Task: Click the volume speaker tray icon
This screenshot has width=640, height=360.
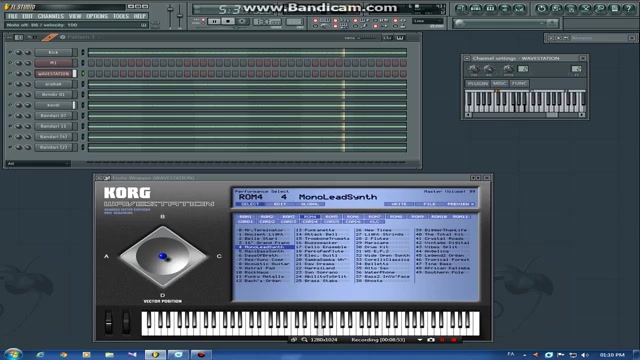Action: point(585,355)
